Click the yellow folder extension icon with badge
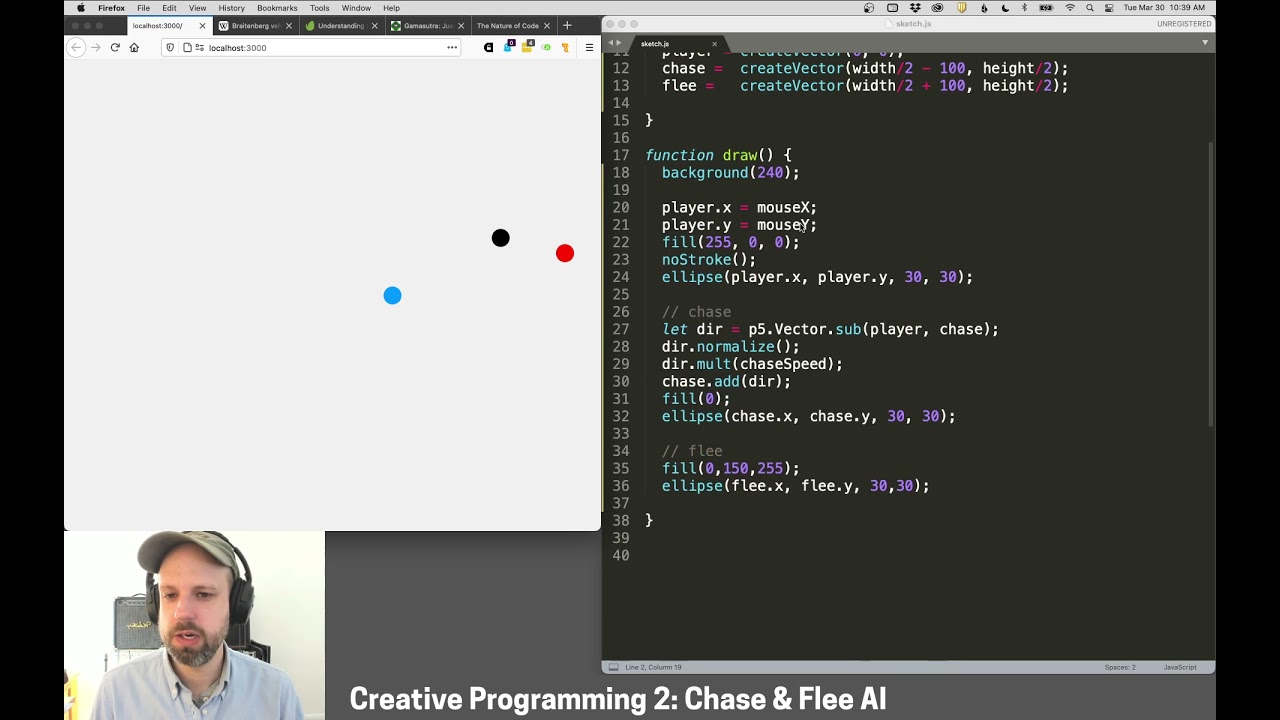 click(527, 46)
